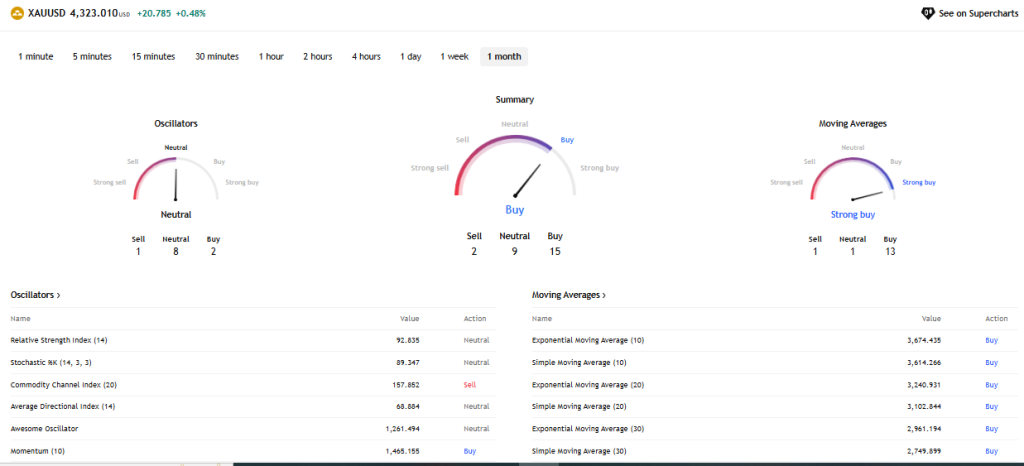
Task: Click the Summary Neutral count 9
Action: click(x=515, y=251)
